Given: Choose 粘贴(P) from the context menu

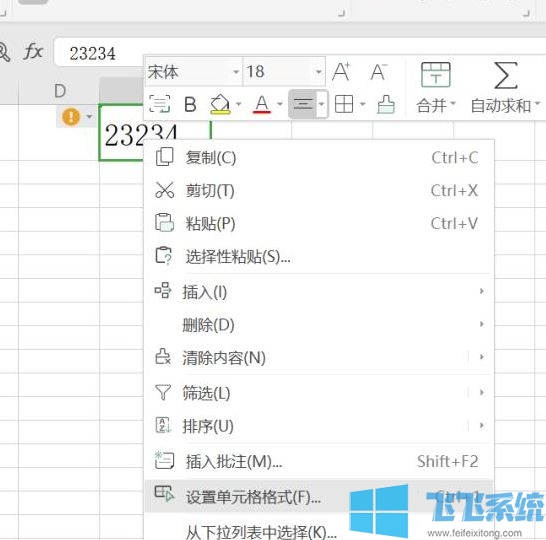Looking at the screenshot, I should 318,223.
